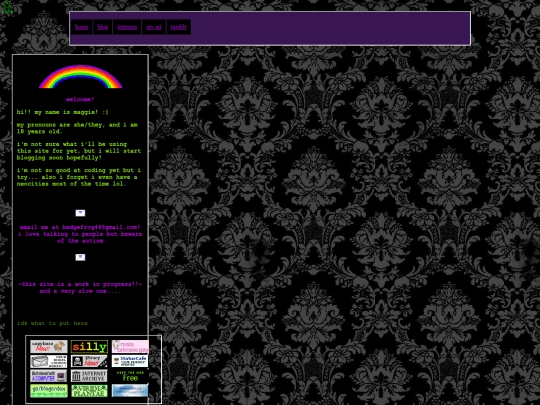Screen dimensions: 540x405
Task: Visit the my art page
Action: (x=154, y=27)
